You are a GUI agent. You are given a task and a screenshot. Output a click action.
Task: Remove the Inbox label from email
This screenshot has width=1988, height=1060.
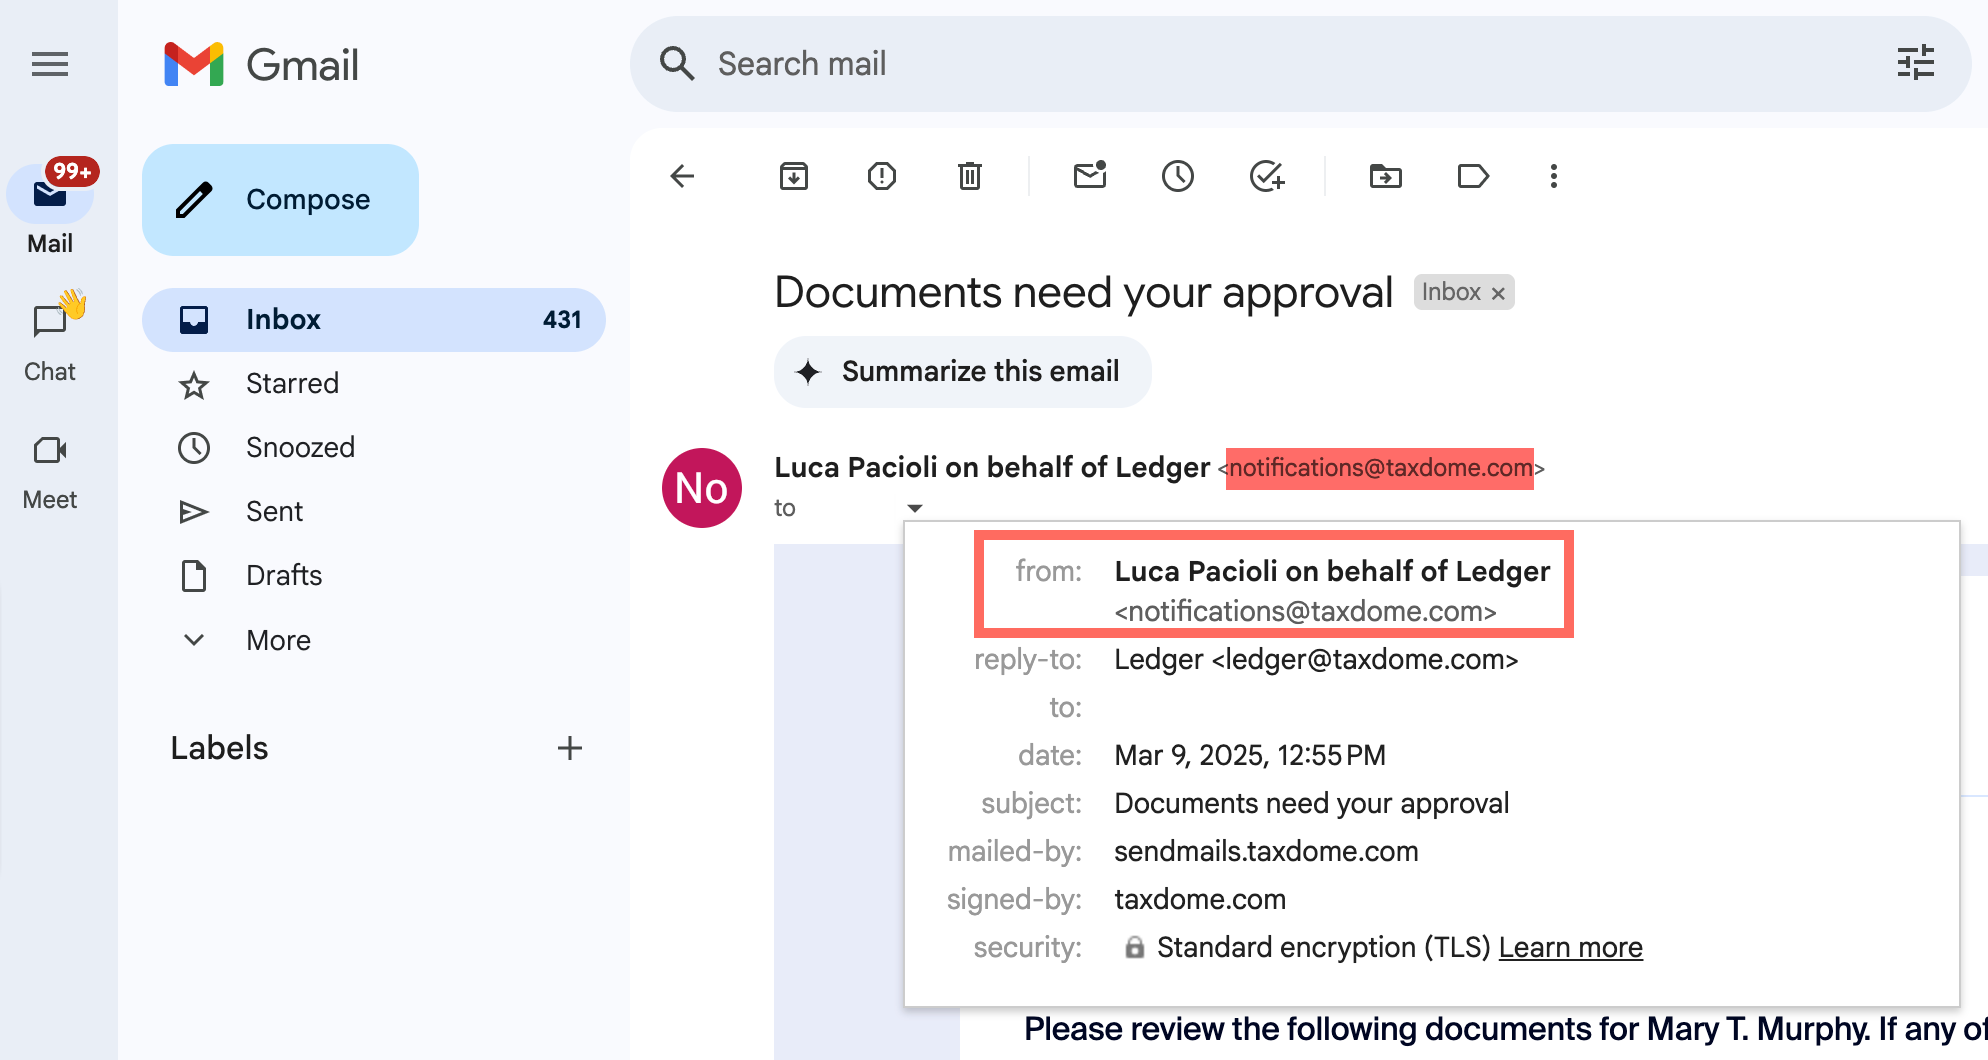coord(1498,293)
